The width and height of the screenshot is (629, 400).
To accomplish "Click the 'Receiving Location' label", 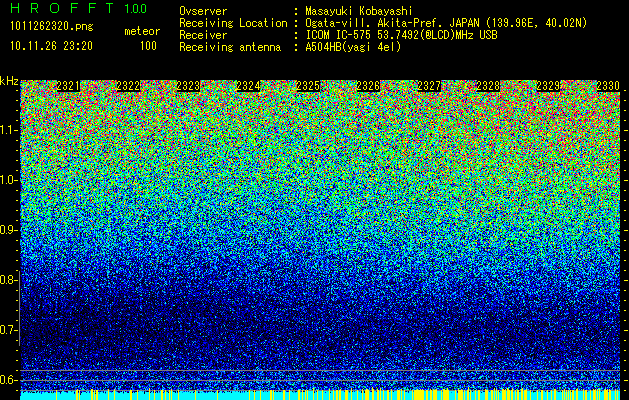I will click(233, 23).
